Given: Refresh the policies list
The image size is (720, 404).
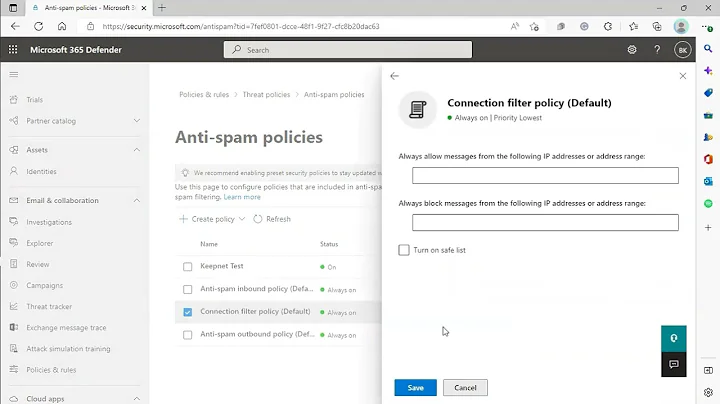Looking at the screenshot, I should (x=272, y=219).
